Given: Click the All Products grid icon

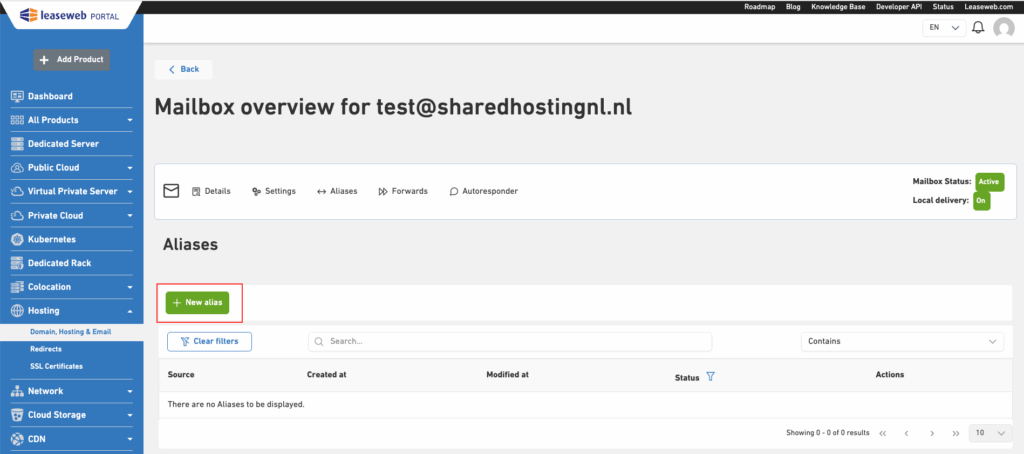Looking at the screenshot, I should (18, 120).
